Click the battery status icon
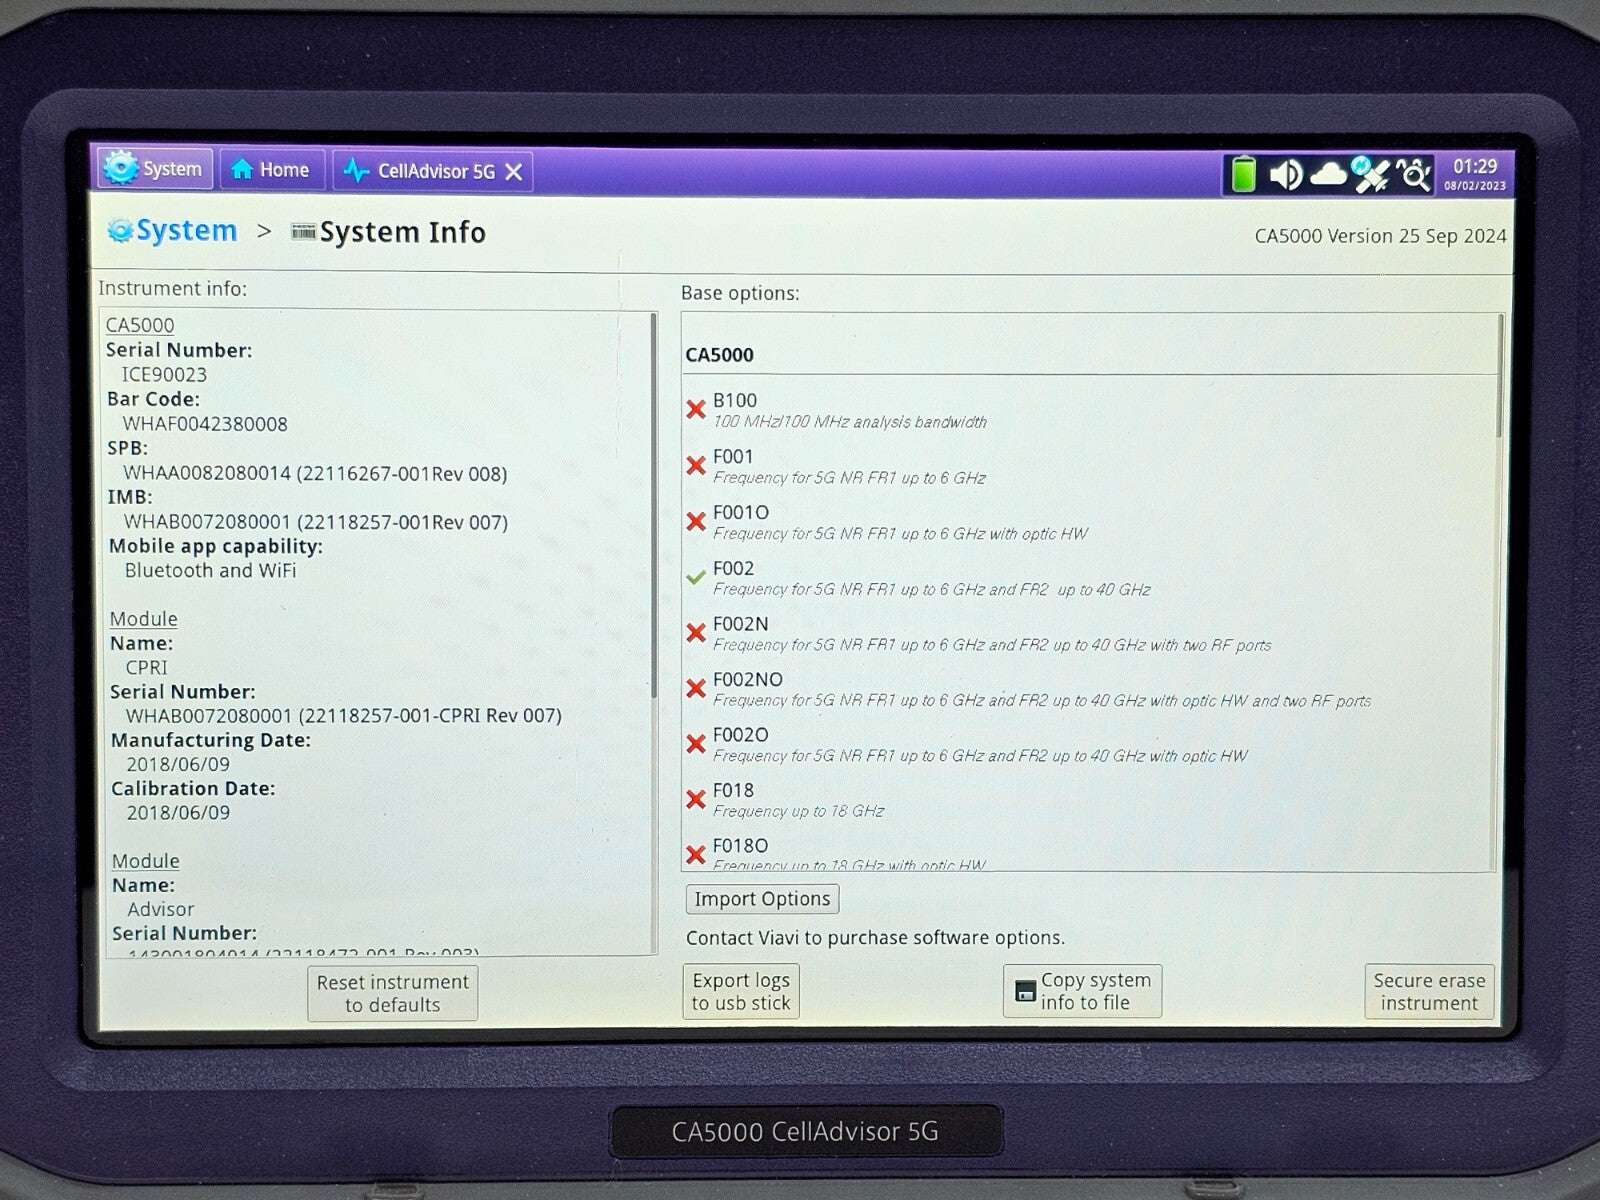 click(1243, 174)
